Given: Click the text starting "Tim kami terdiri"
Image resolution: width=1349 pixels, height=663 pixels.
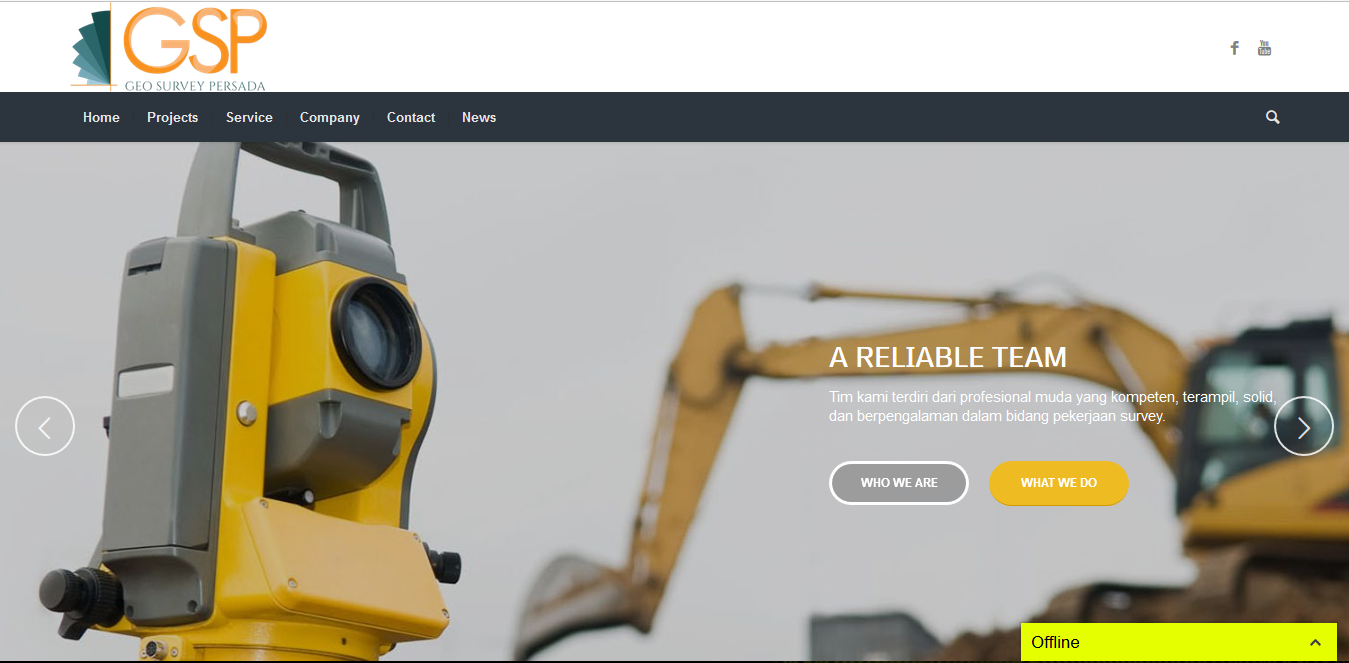Looking at the screenshot, I should click(1053, 407).
